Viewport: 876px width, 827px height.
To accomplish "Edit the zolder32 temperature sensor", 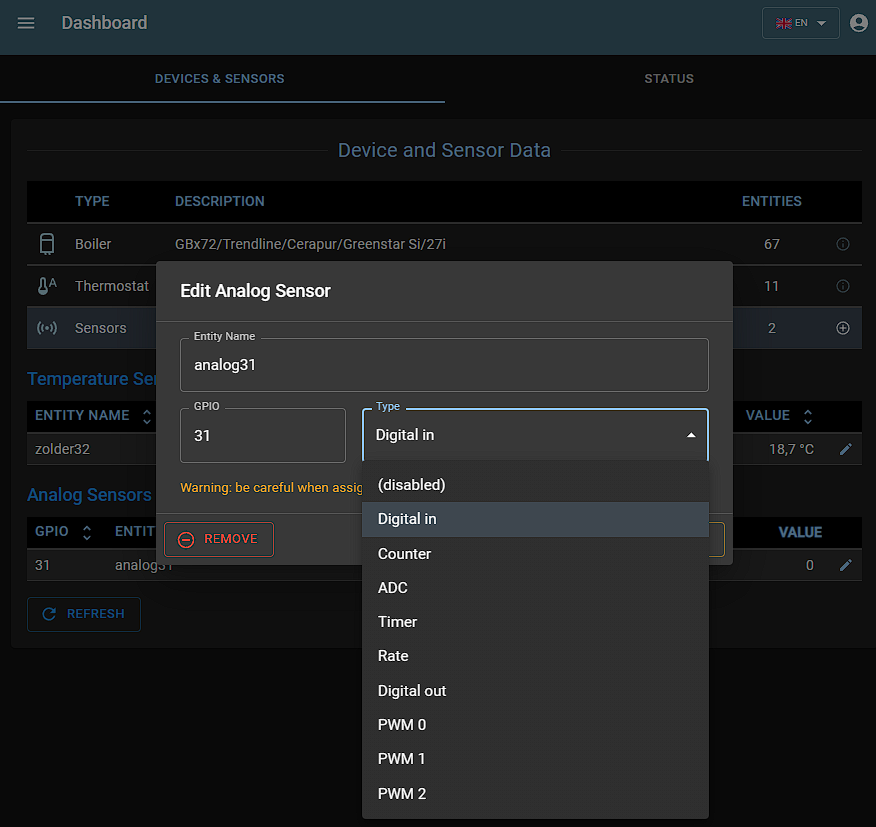I will click(x=845, y=449).
